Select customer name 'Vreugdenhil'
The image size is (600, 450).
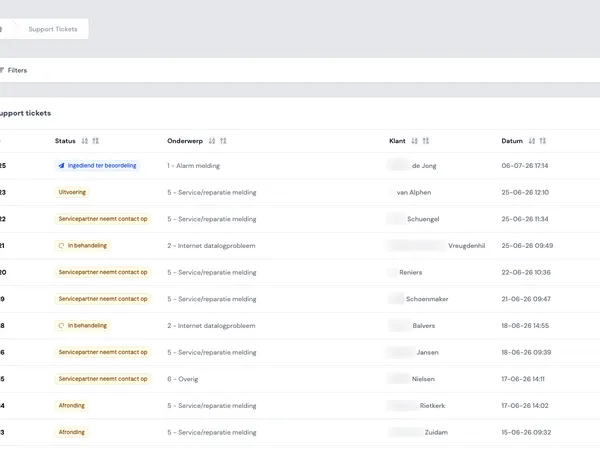(x=466, y=246)
